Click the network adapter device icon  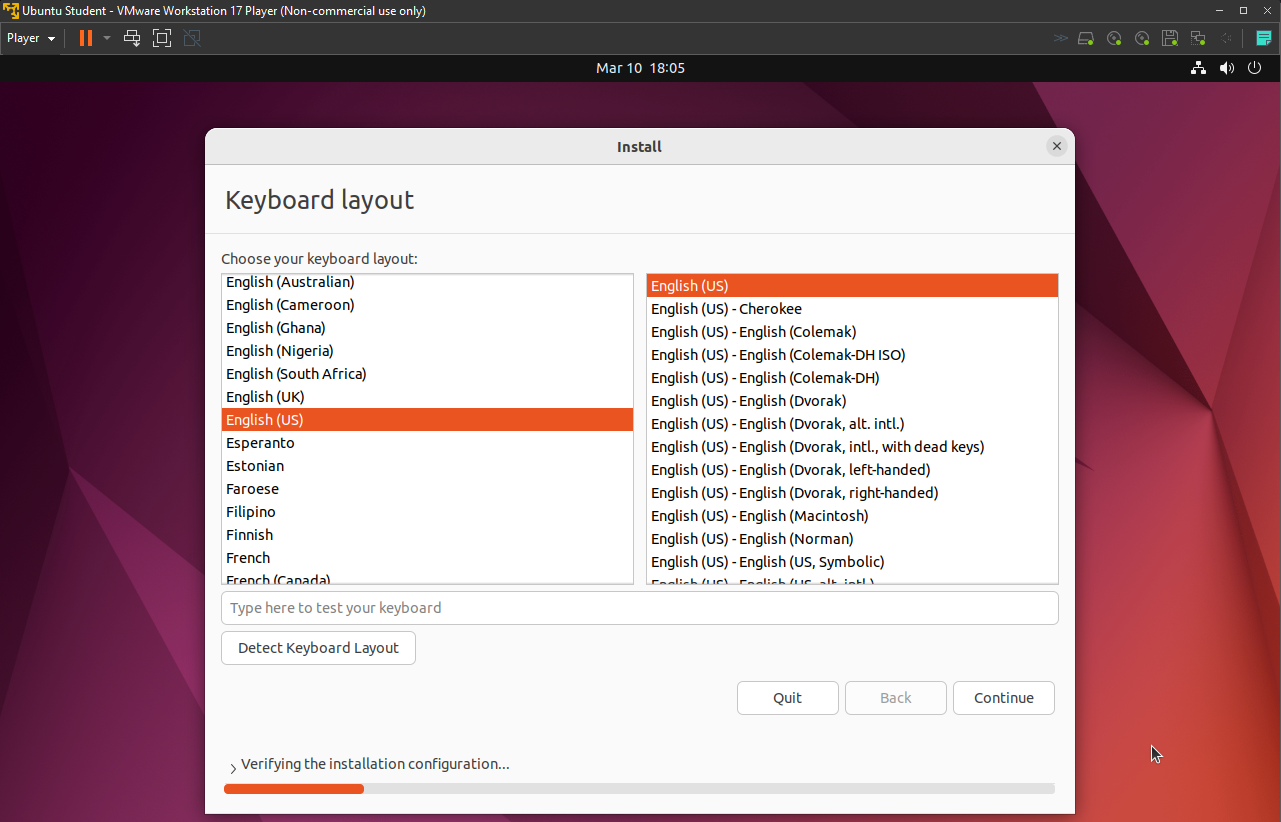tap(1198, 38)
